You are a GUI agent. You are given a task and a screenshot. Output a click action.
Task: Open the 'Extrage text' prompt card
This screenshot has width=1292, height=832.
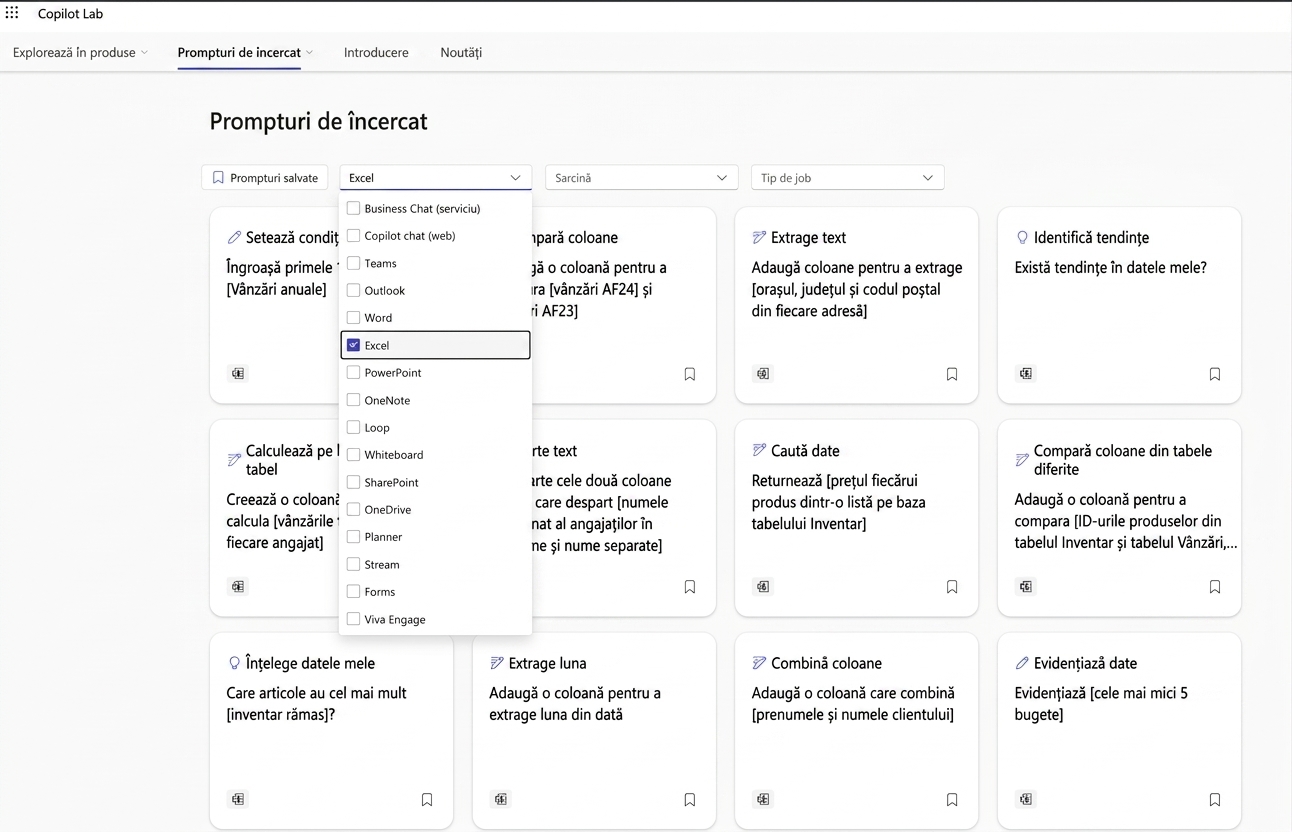tap(856, 305)
